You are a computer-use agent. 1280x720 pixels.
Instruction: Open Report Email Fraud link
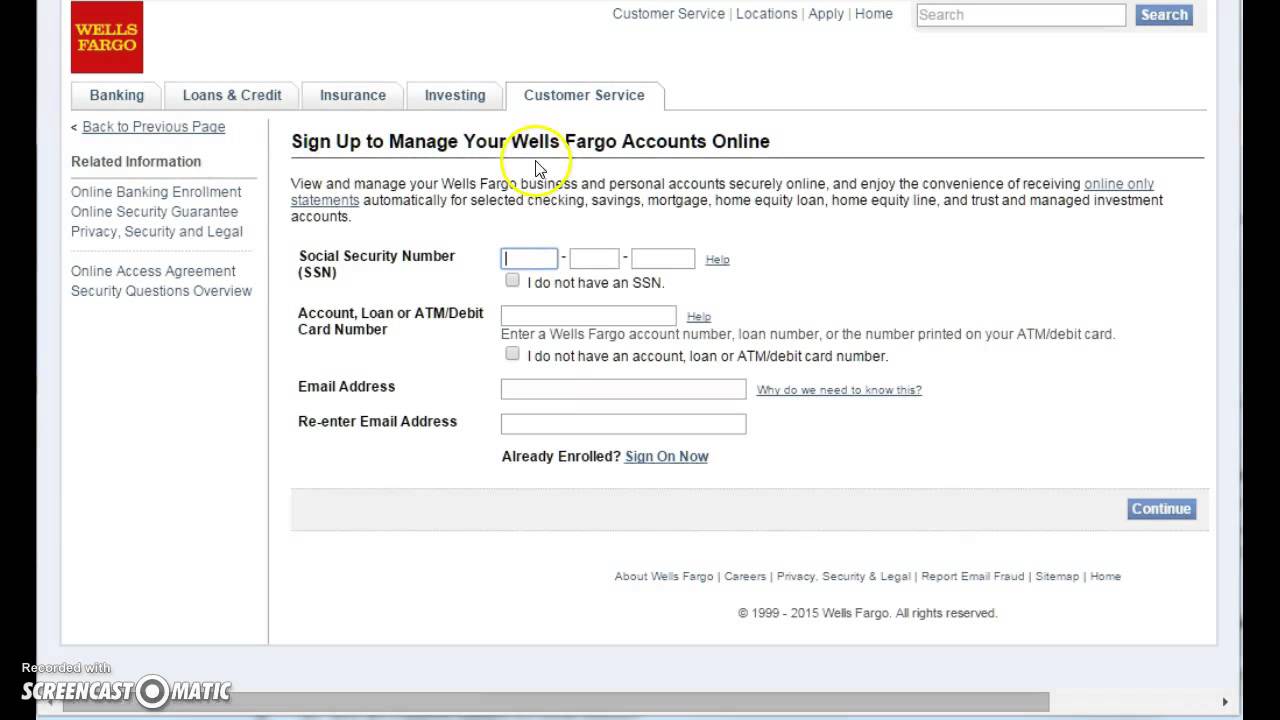coord(973,576)
